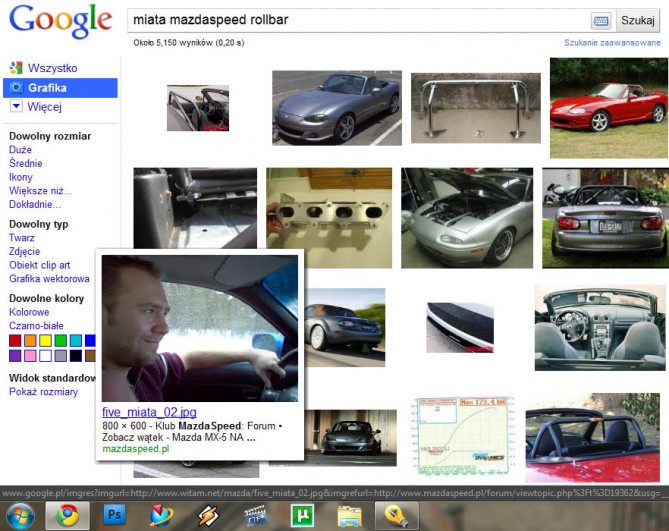Click the search query input field
Image resolution: width=669 pixels, height=531 pixels.
(x=358, y=20)
